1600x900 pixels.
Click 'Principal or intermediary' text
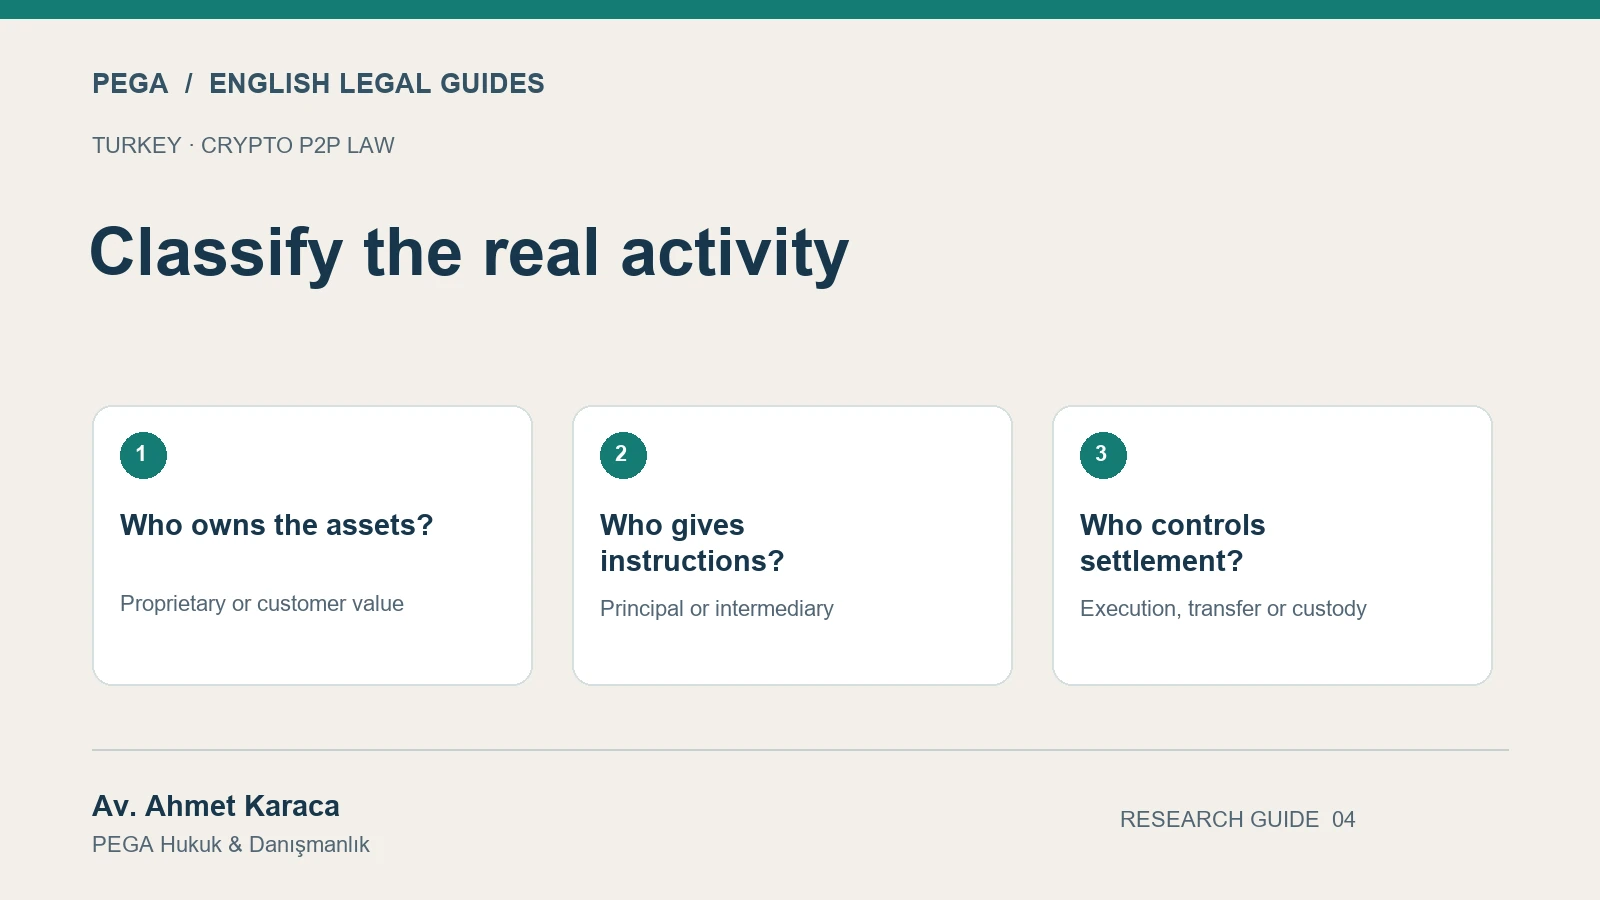pos(717,609)
